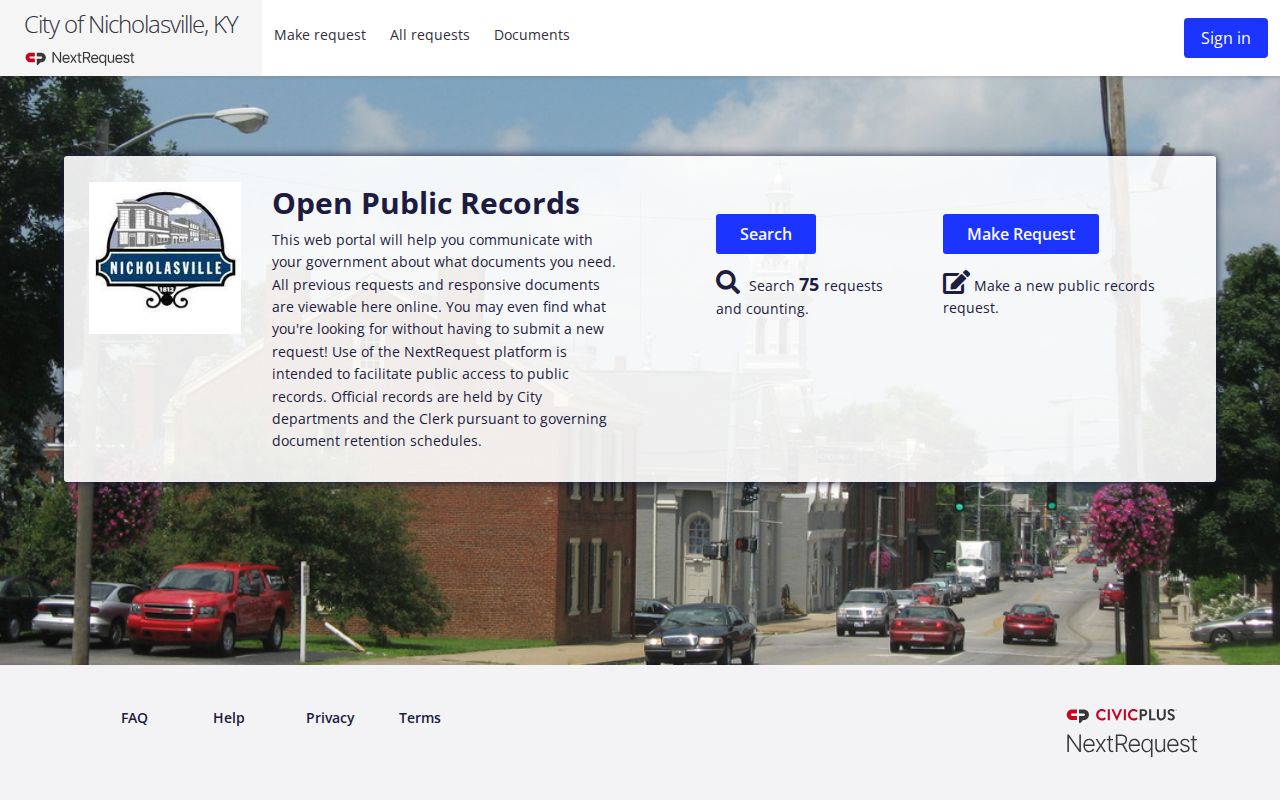Click the portal description paragraph

point(444,340)
